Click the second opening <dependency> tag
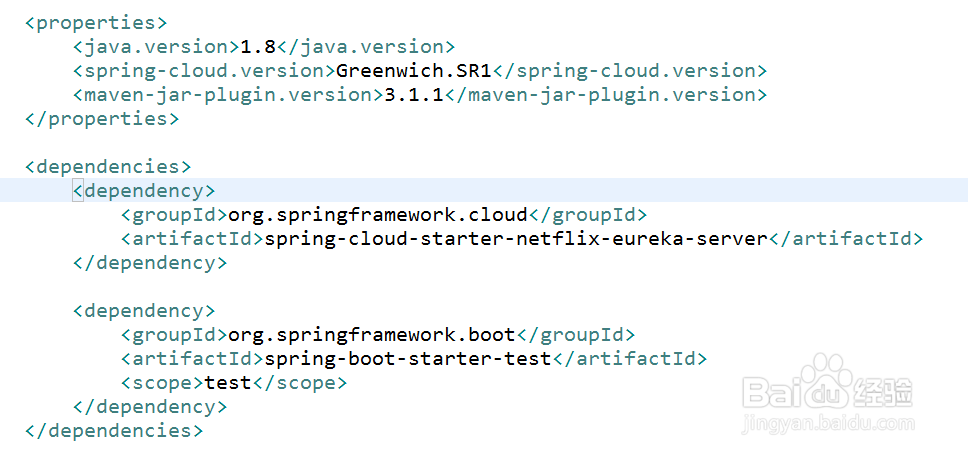This screenshot has width=968, height=456. [x=144, y=310]
